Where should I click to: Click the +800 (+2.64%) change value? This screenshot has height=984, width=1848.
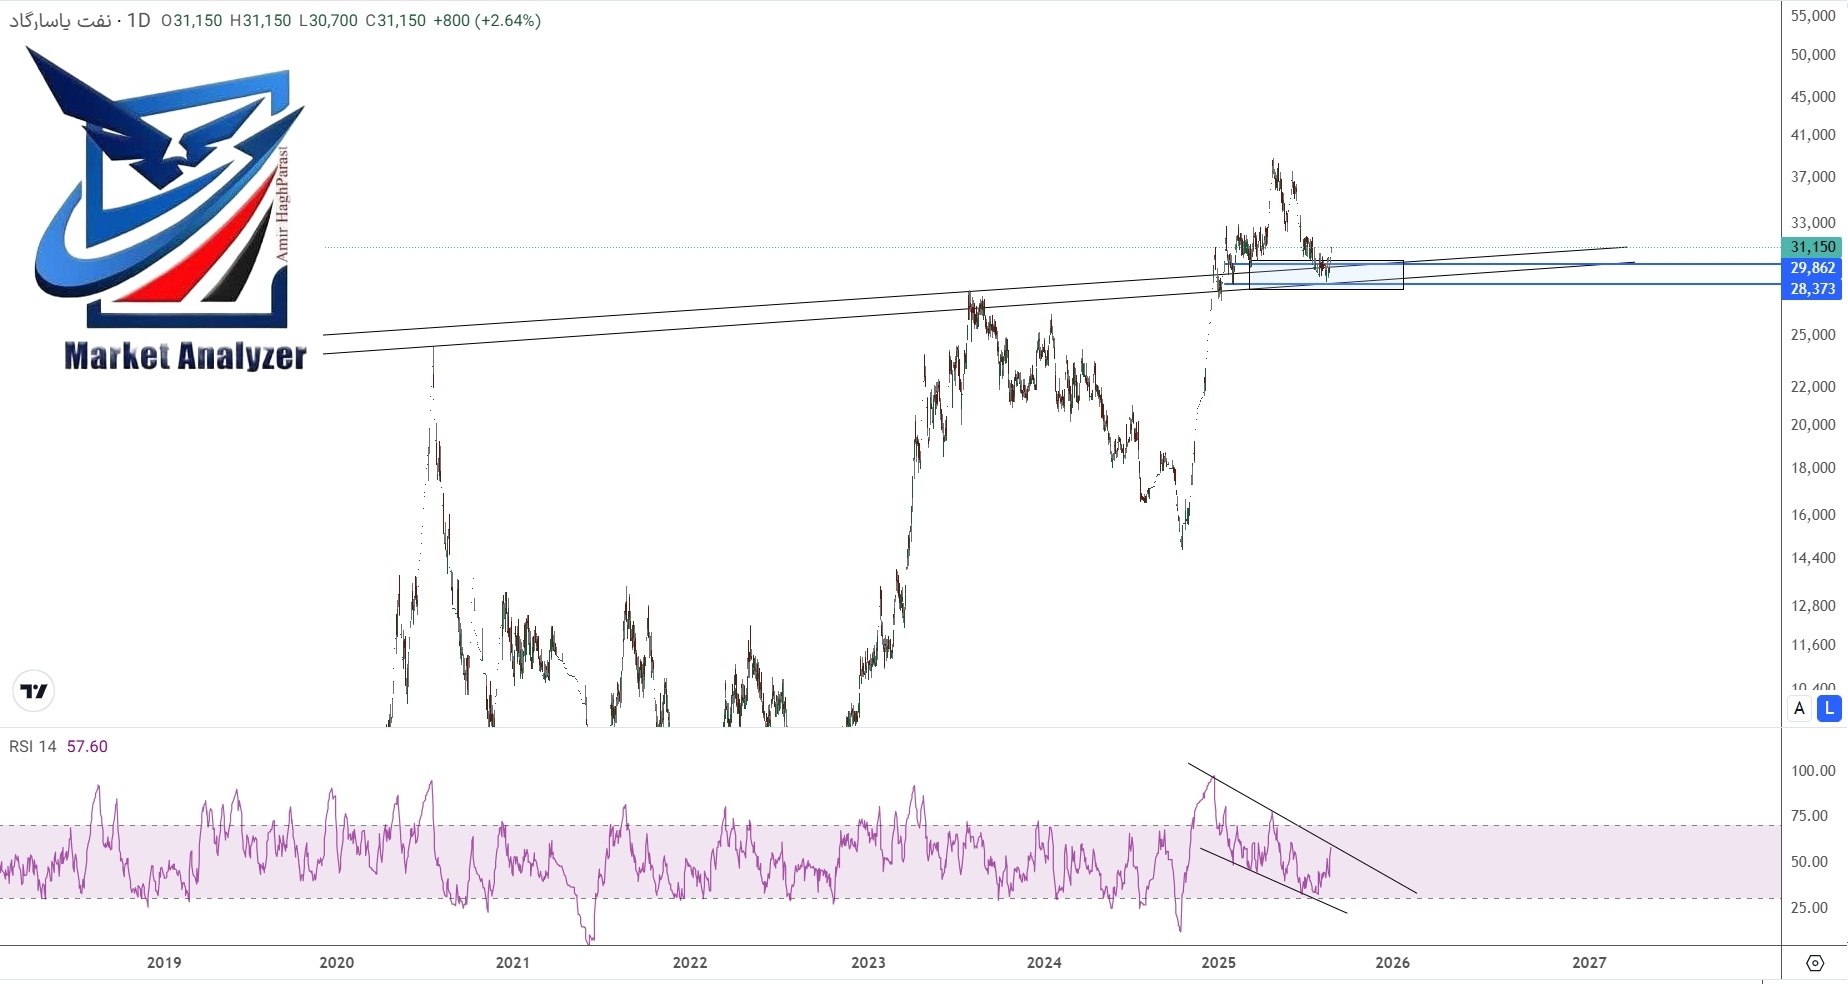[487, 20]
